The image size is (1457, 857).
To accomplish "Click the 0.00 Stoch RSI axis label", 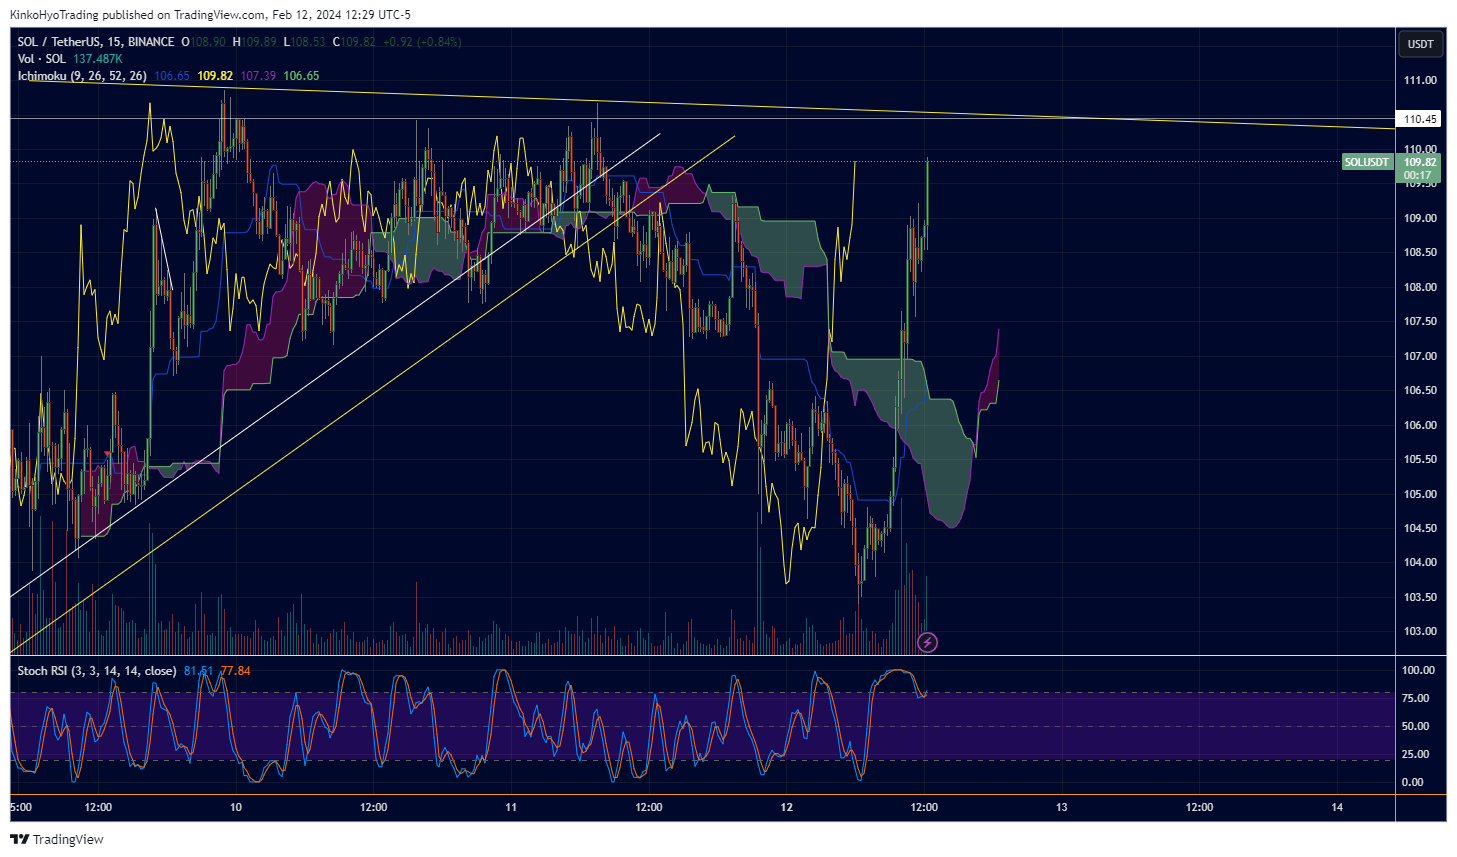I will tap(1413, 782).
